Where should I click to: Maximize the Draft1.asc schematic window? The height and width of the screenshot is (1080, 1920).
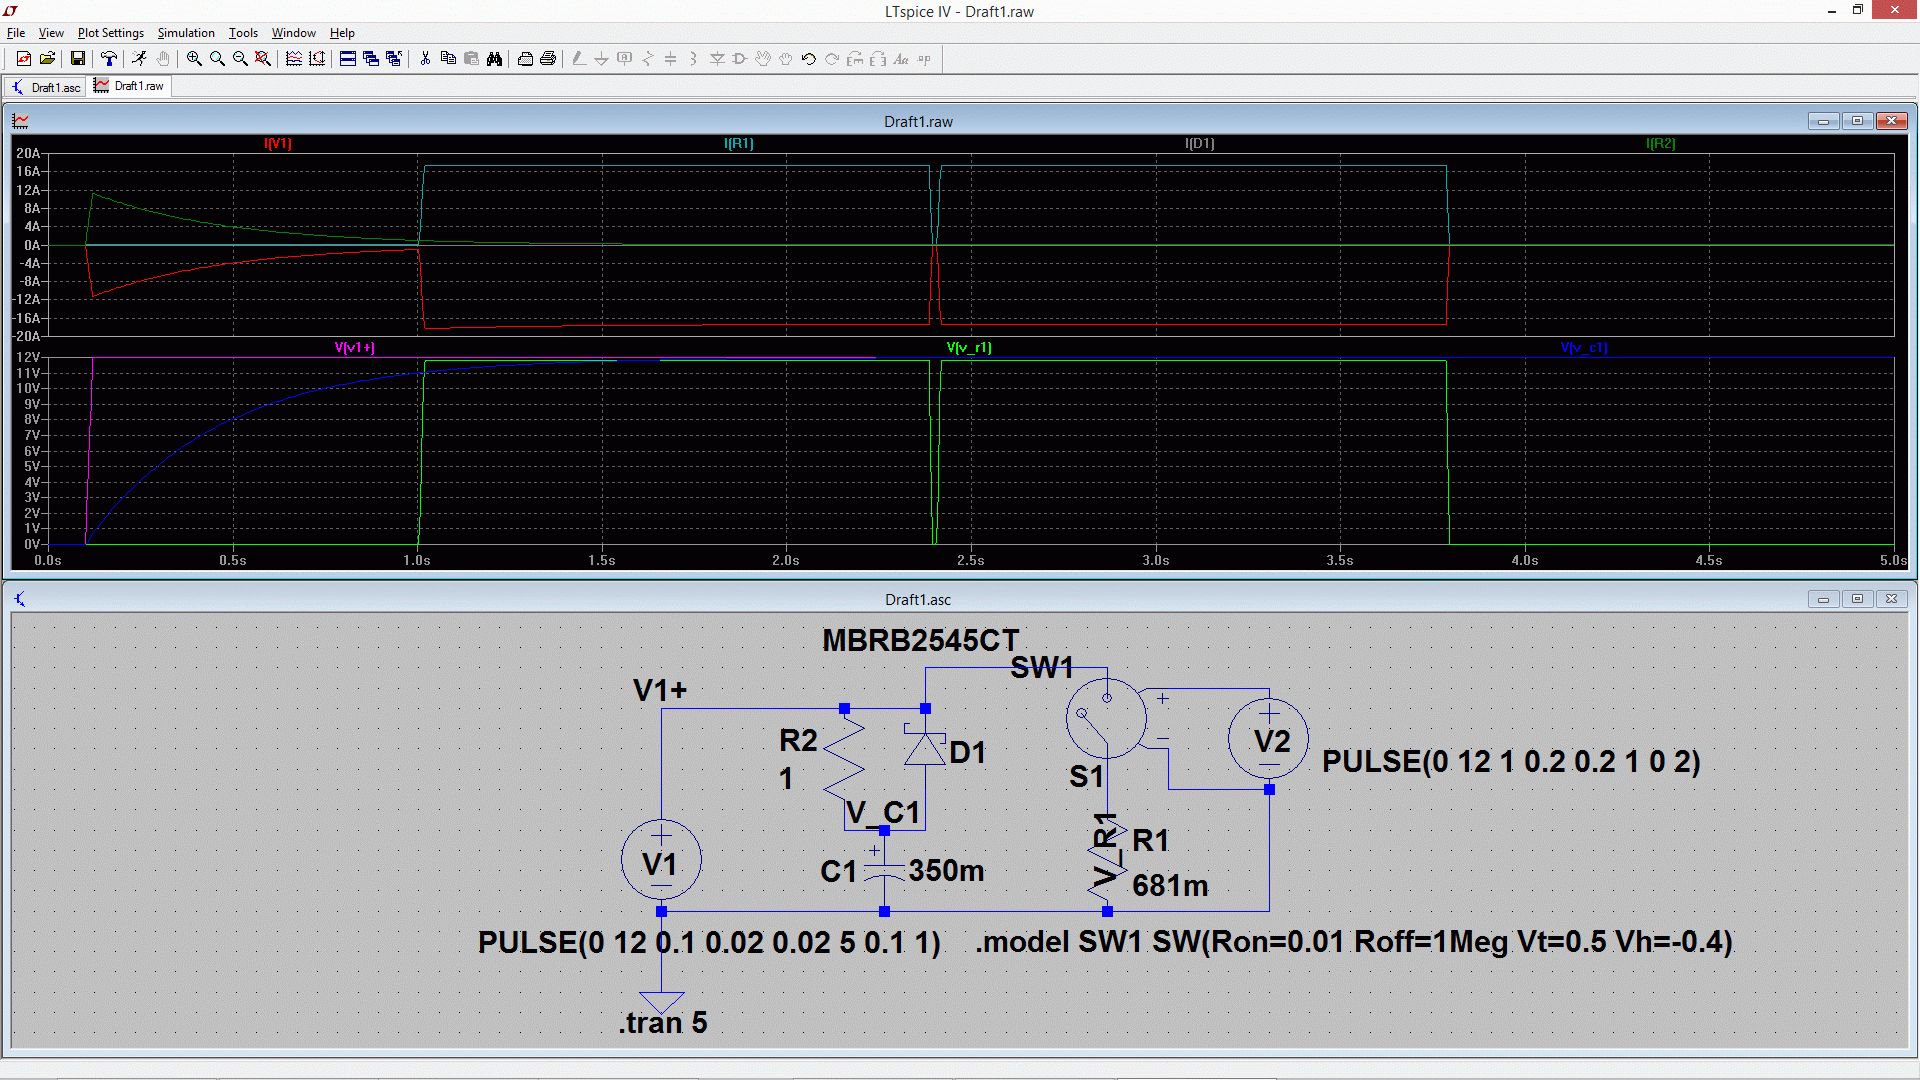point(1857,599)
